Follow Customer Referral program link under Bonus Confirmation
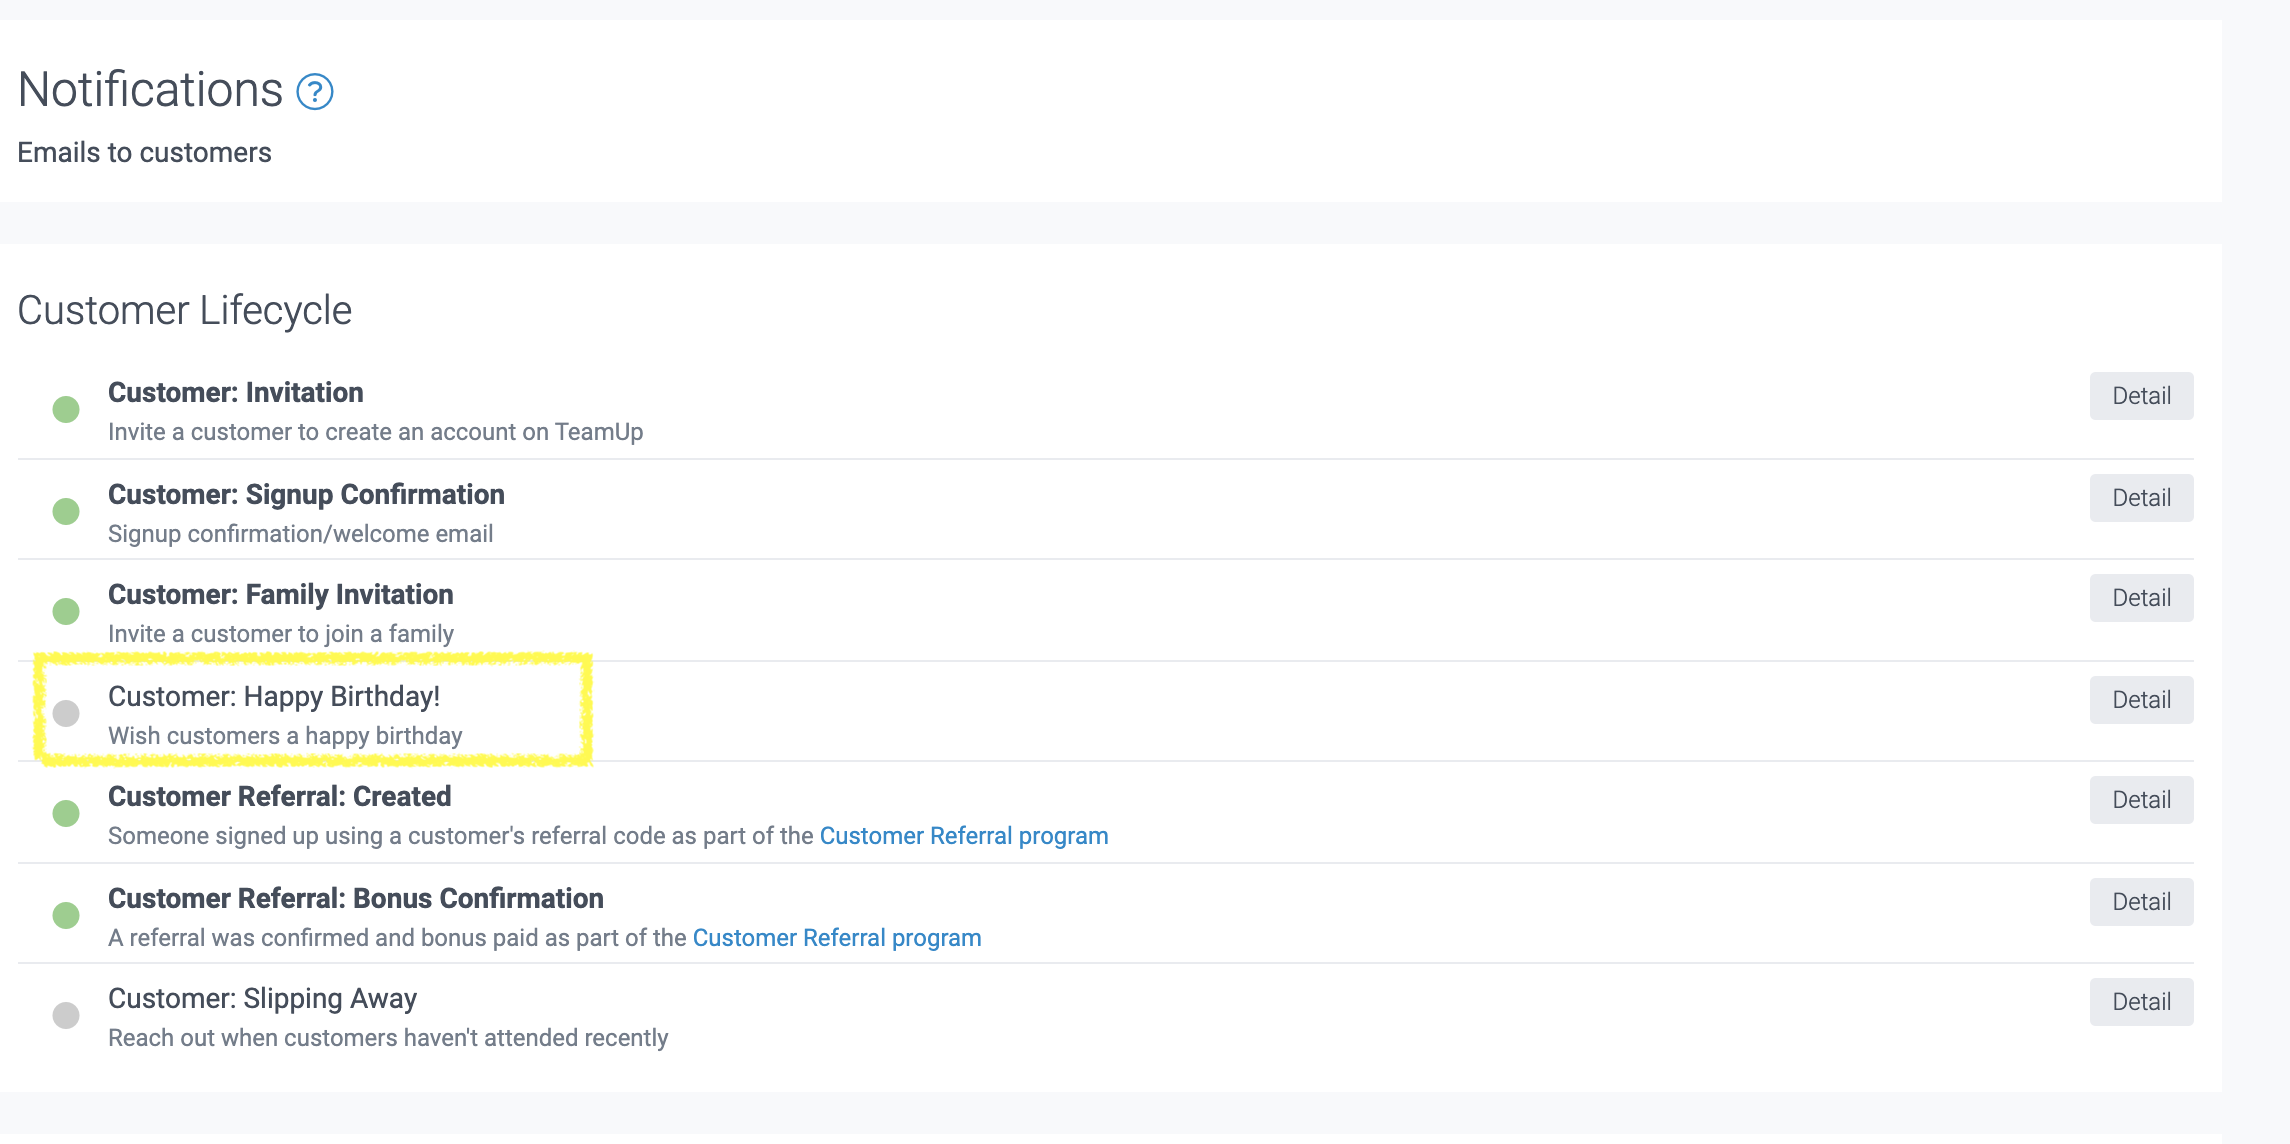The image size is (2290, 1144). click(836, 938)
